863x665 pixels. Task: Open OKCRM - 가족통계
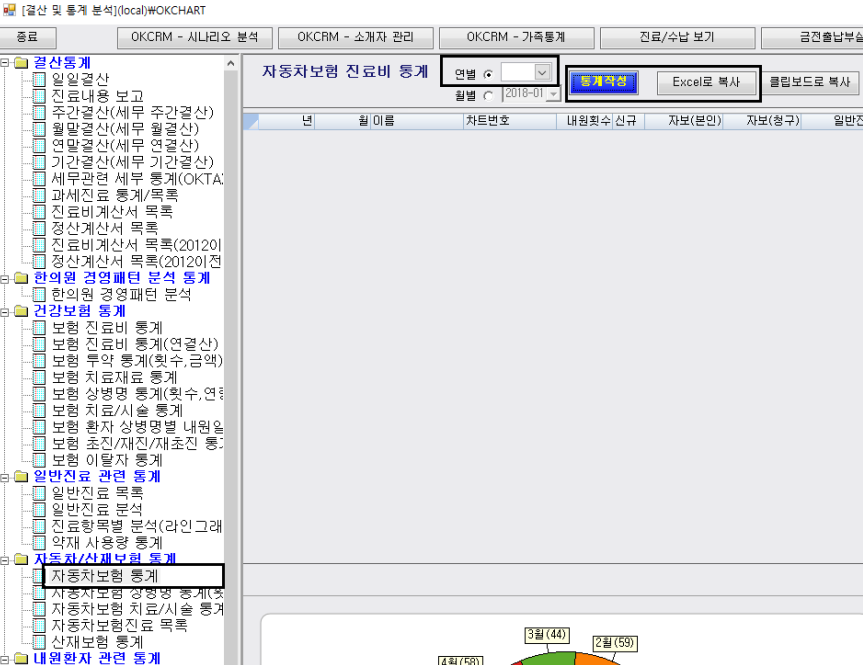(516, 37)
